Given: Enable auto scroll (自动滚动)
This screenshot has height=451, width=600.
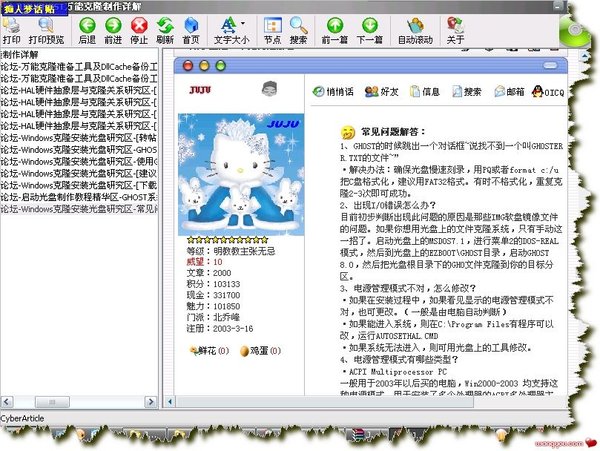Looking at the screenshot, I should click(x=415, y=31).
